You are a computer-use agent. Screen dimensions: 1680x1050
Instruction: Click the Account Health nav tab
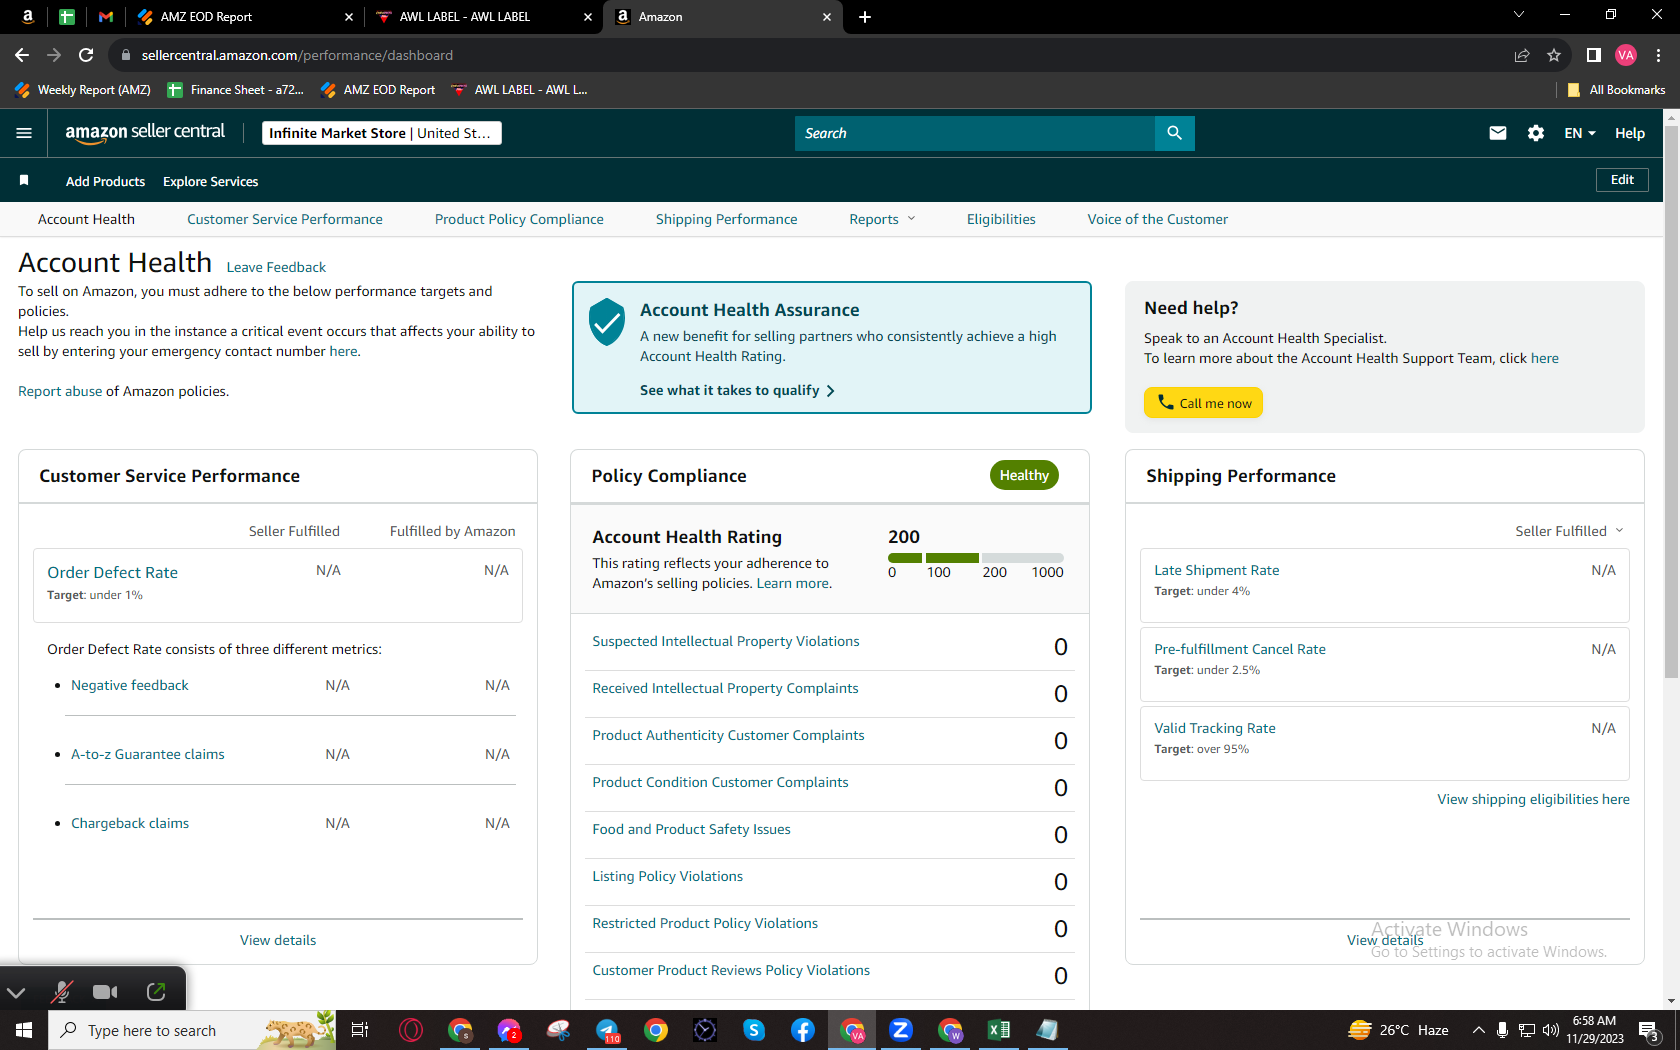86,219
